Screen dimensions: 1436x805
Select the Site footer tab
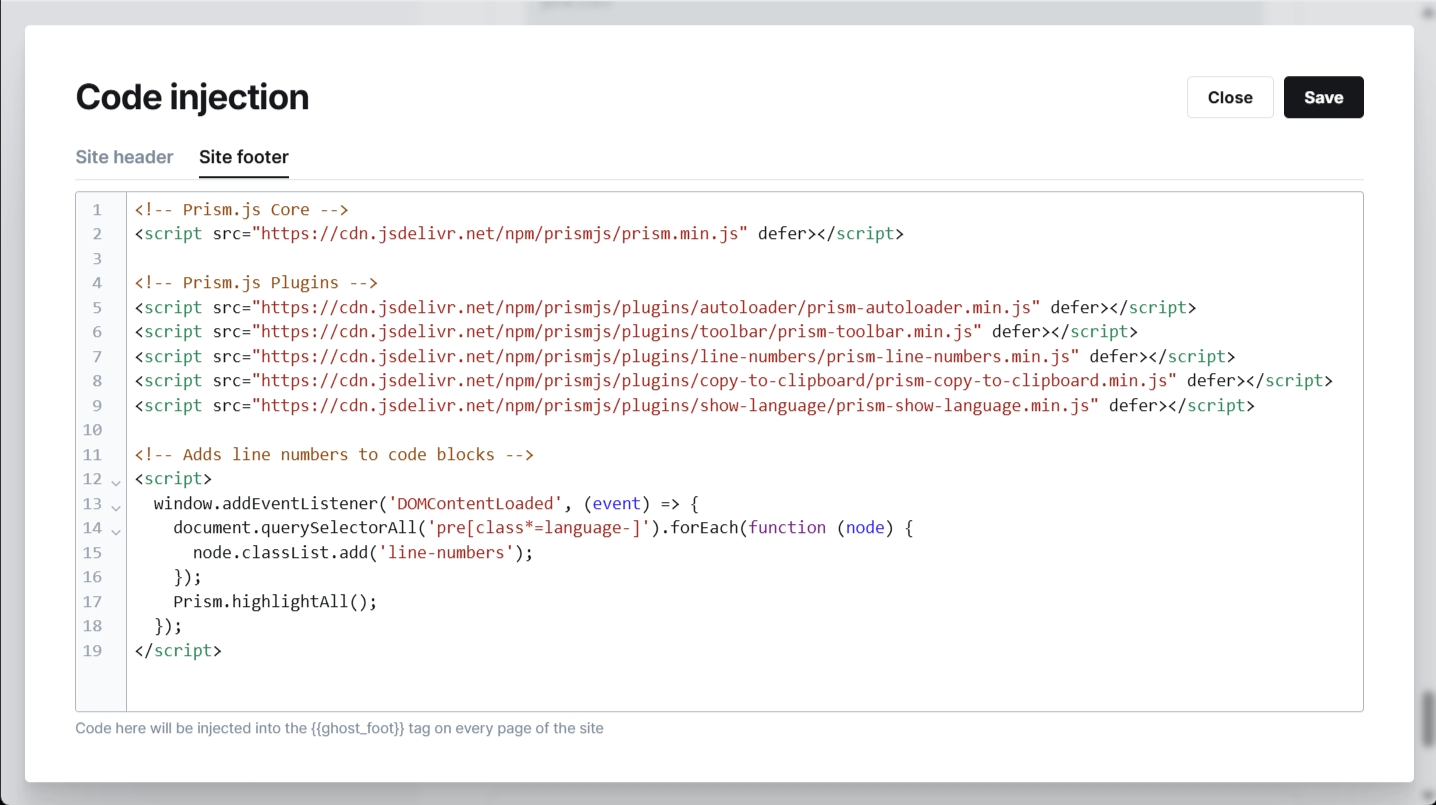click(244, 157)
